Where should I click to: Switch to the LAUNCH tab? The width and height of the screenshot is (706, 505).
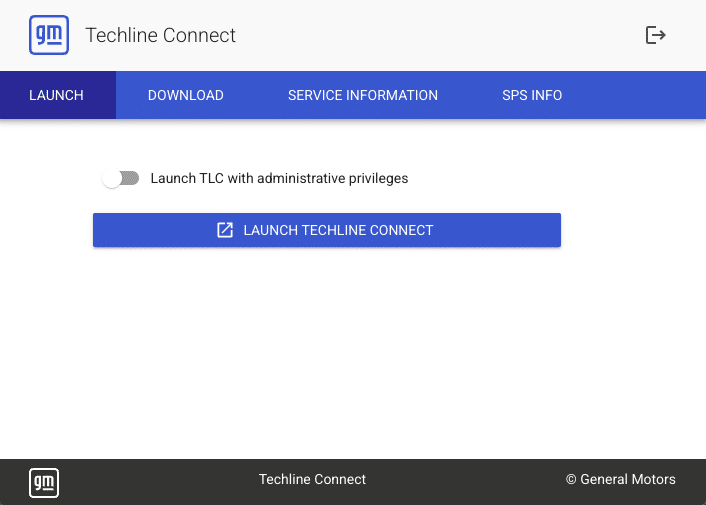[56, 96]
